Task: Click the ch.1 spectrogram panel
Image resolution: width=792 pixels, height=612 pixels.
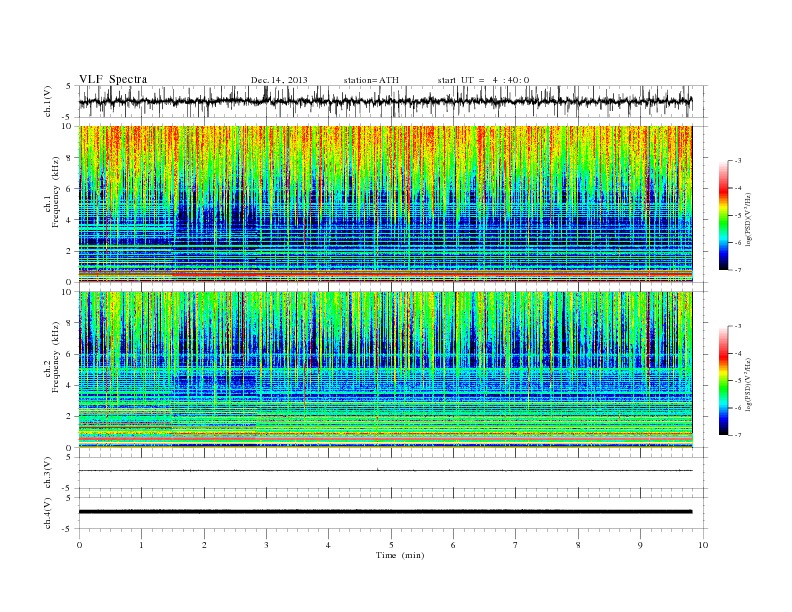Action: pos(385,204)
